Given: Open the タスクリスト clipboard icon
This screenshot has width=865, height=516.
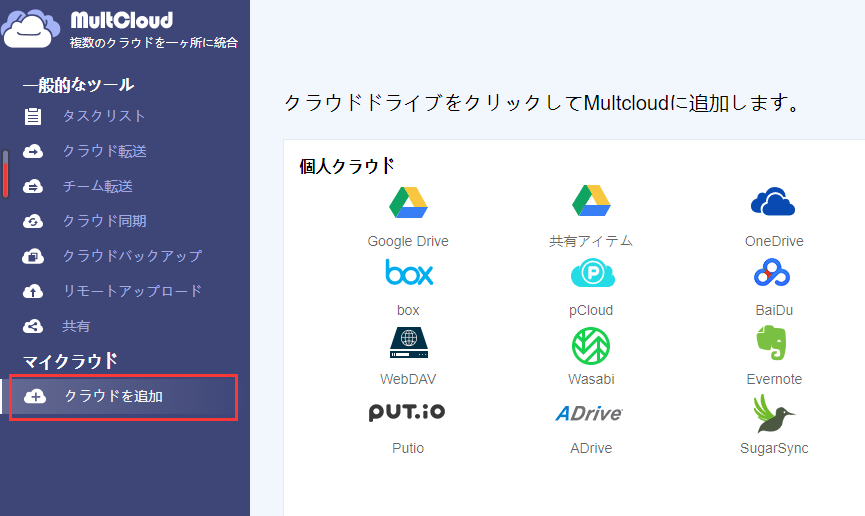Looking at the screenshot, I should tap(33, 116).
